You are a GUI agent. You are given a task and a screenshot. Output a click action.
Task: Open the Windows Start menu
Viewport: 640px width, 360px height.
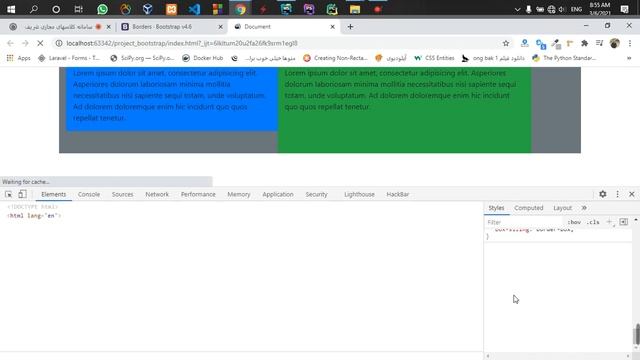point(11,9)
